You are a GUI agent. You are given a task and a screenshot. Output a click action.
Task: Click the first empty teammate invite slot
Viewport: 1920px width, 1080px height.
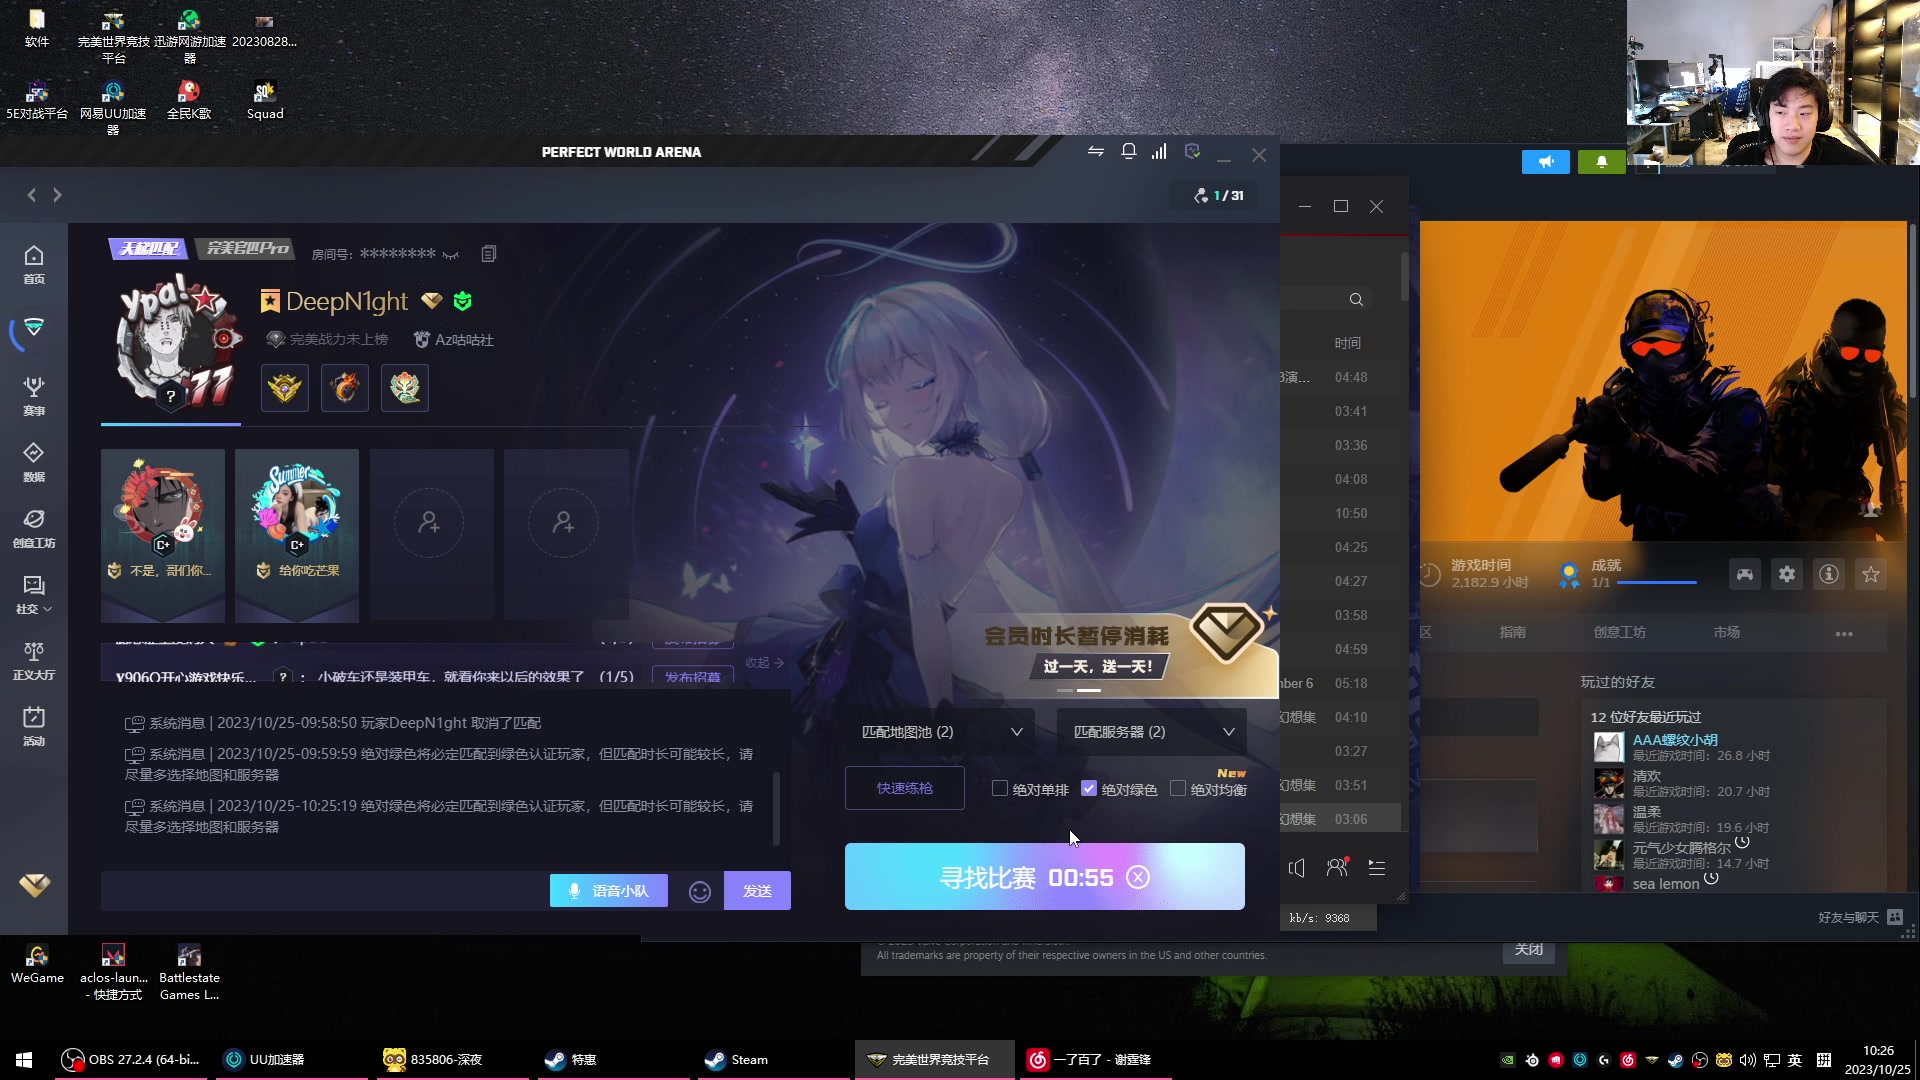[430, 523]
